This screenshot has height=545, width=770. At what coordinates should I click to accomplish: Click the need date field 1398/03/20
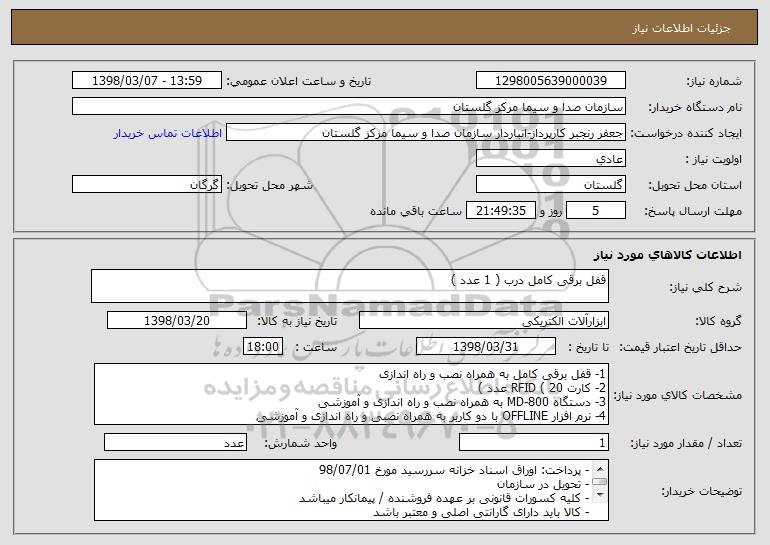tap(177, 321)
